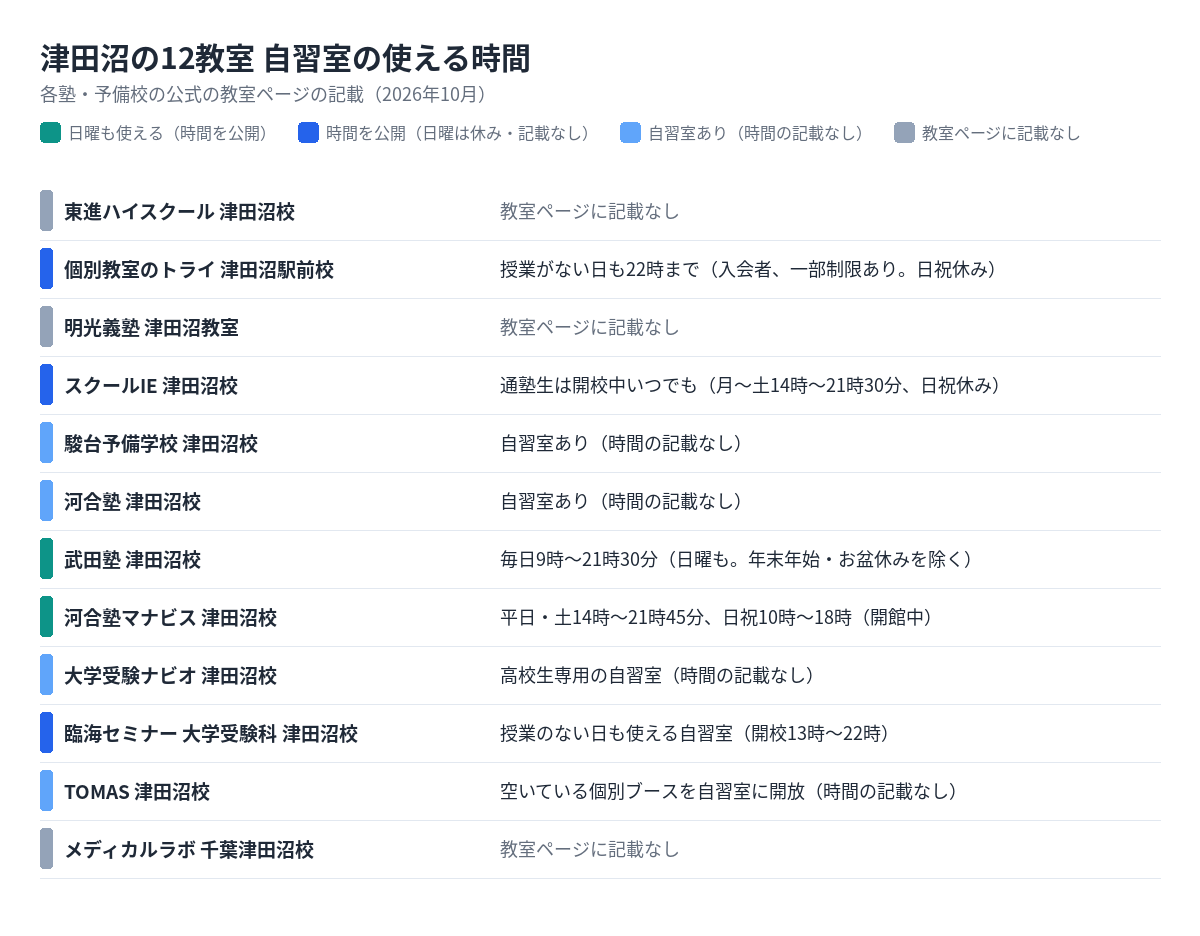Click the gray status bar beside メディカルラボ 千葉津田沼校
Viewport: 1200px width, 936px height.
(46, 849)
